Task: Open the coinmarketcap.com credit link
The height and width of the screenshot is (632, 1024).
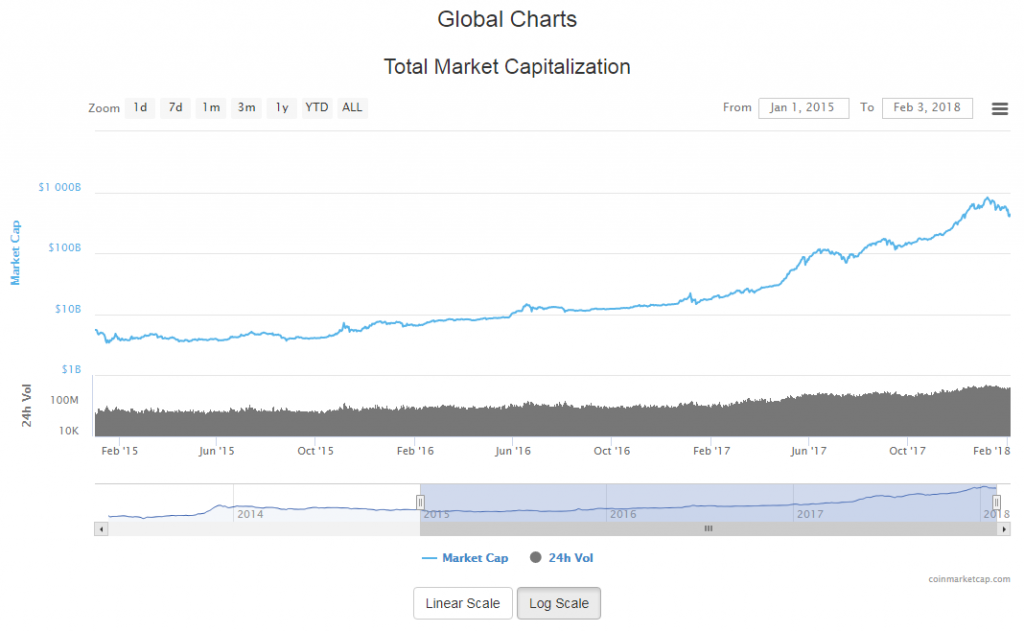Action: pyautogui.click(x=968, y=579)
